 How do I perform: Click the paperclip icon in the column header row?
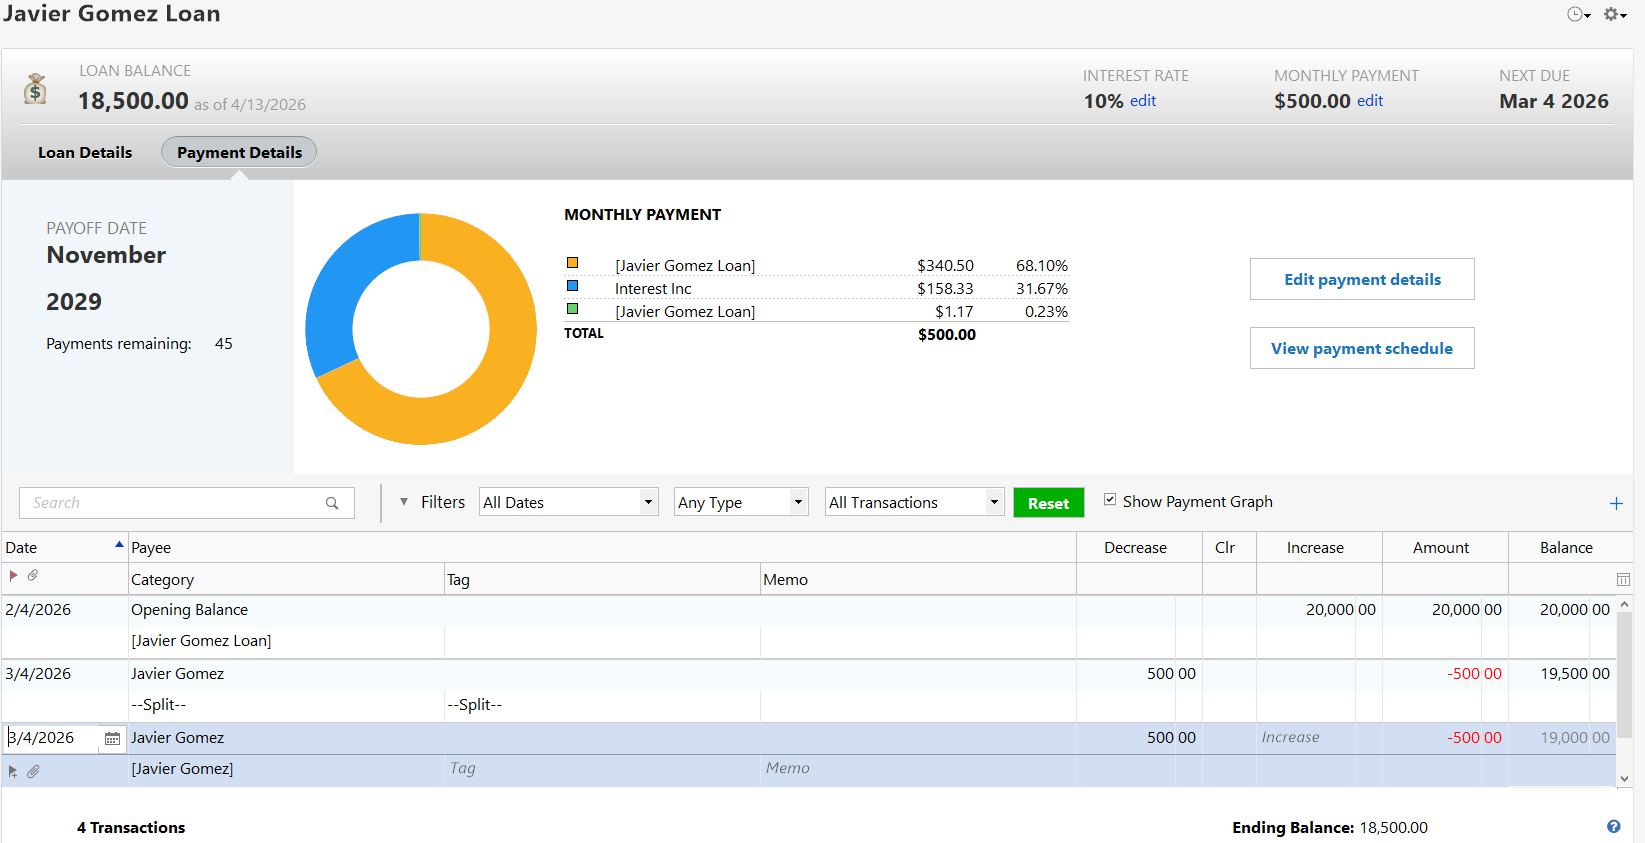tap(32, 575)
